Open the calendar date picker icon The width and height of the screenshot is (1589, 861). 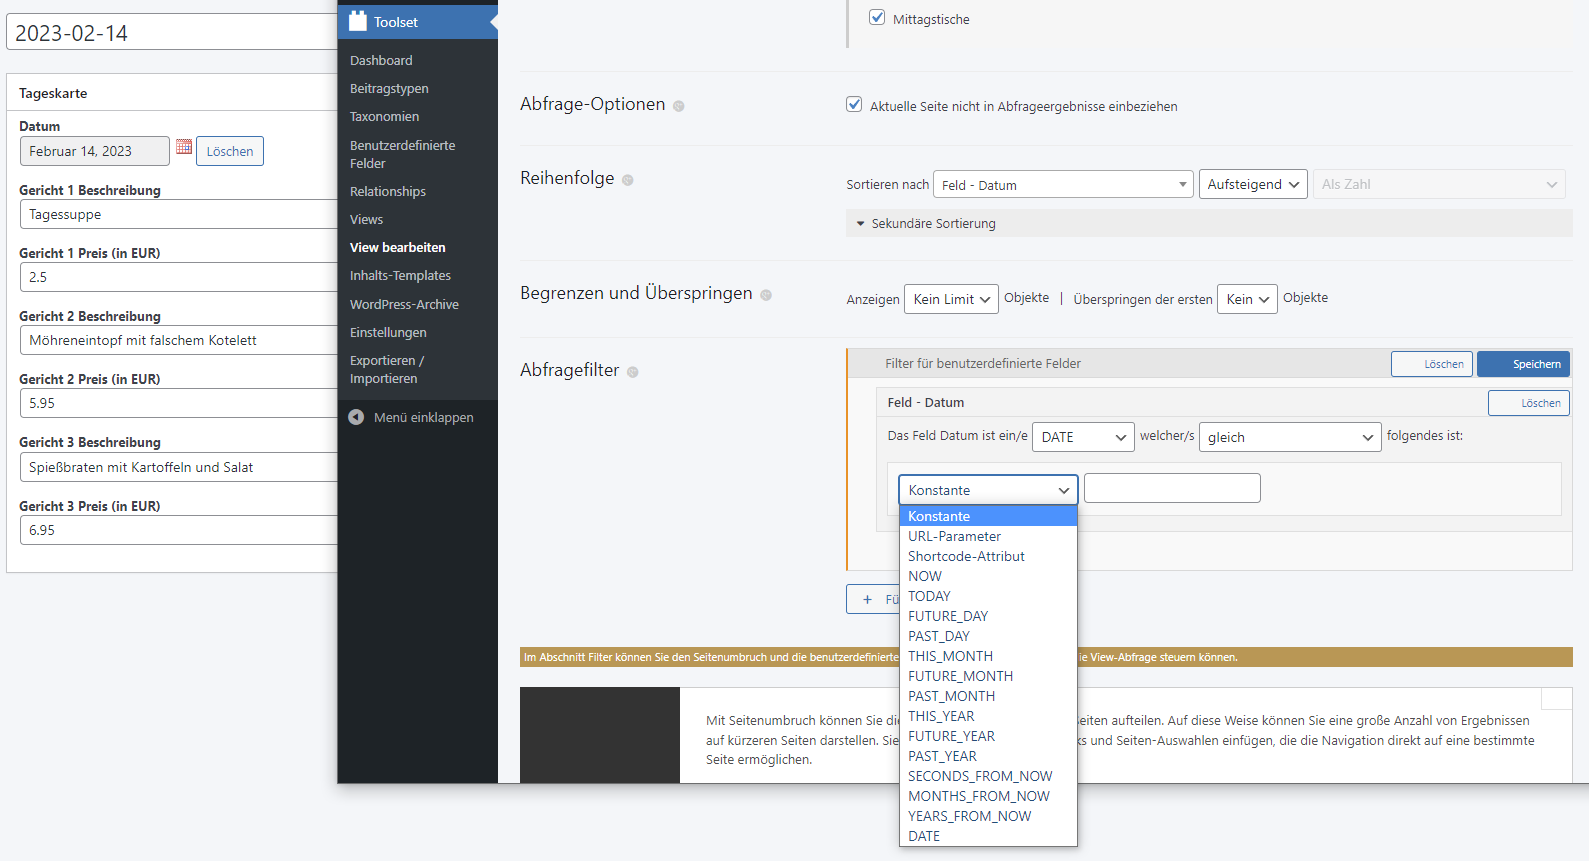point(184,147)
